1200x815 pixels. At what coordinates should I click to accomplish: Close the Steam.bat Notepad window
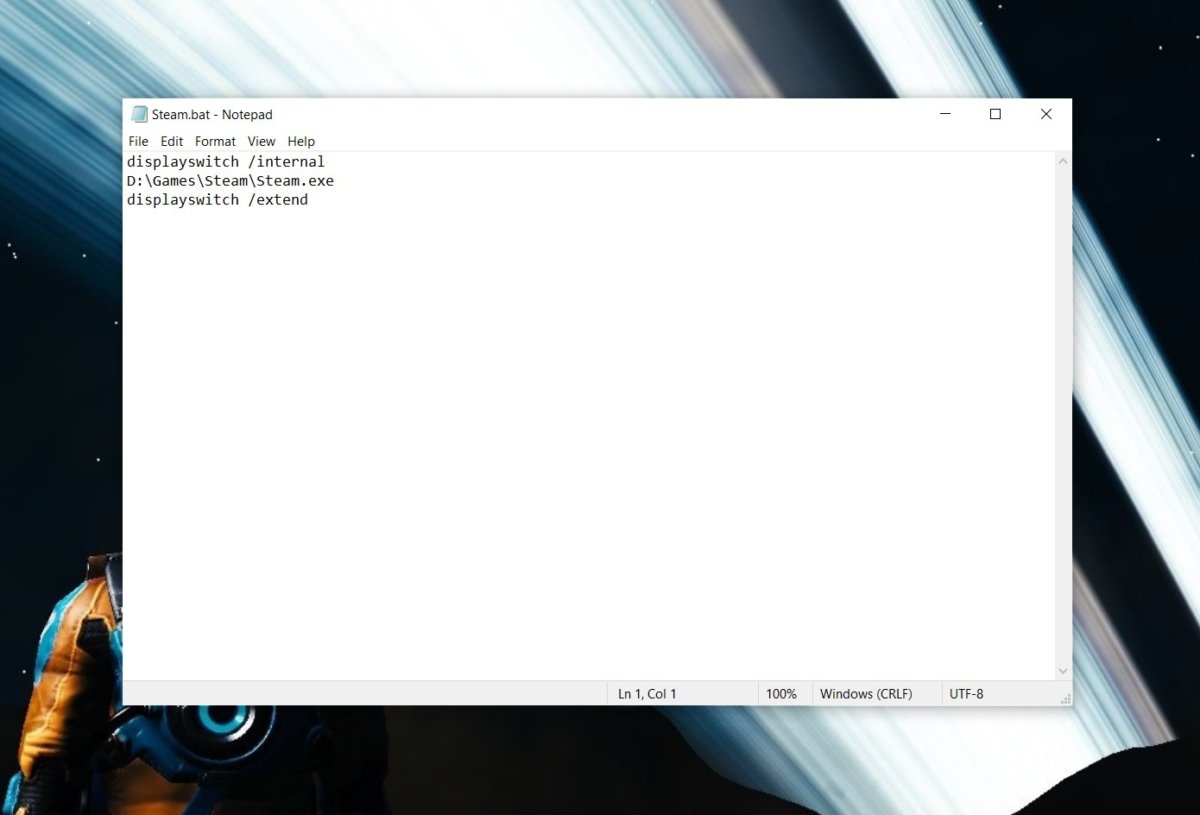[x=1046, y=114]
